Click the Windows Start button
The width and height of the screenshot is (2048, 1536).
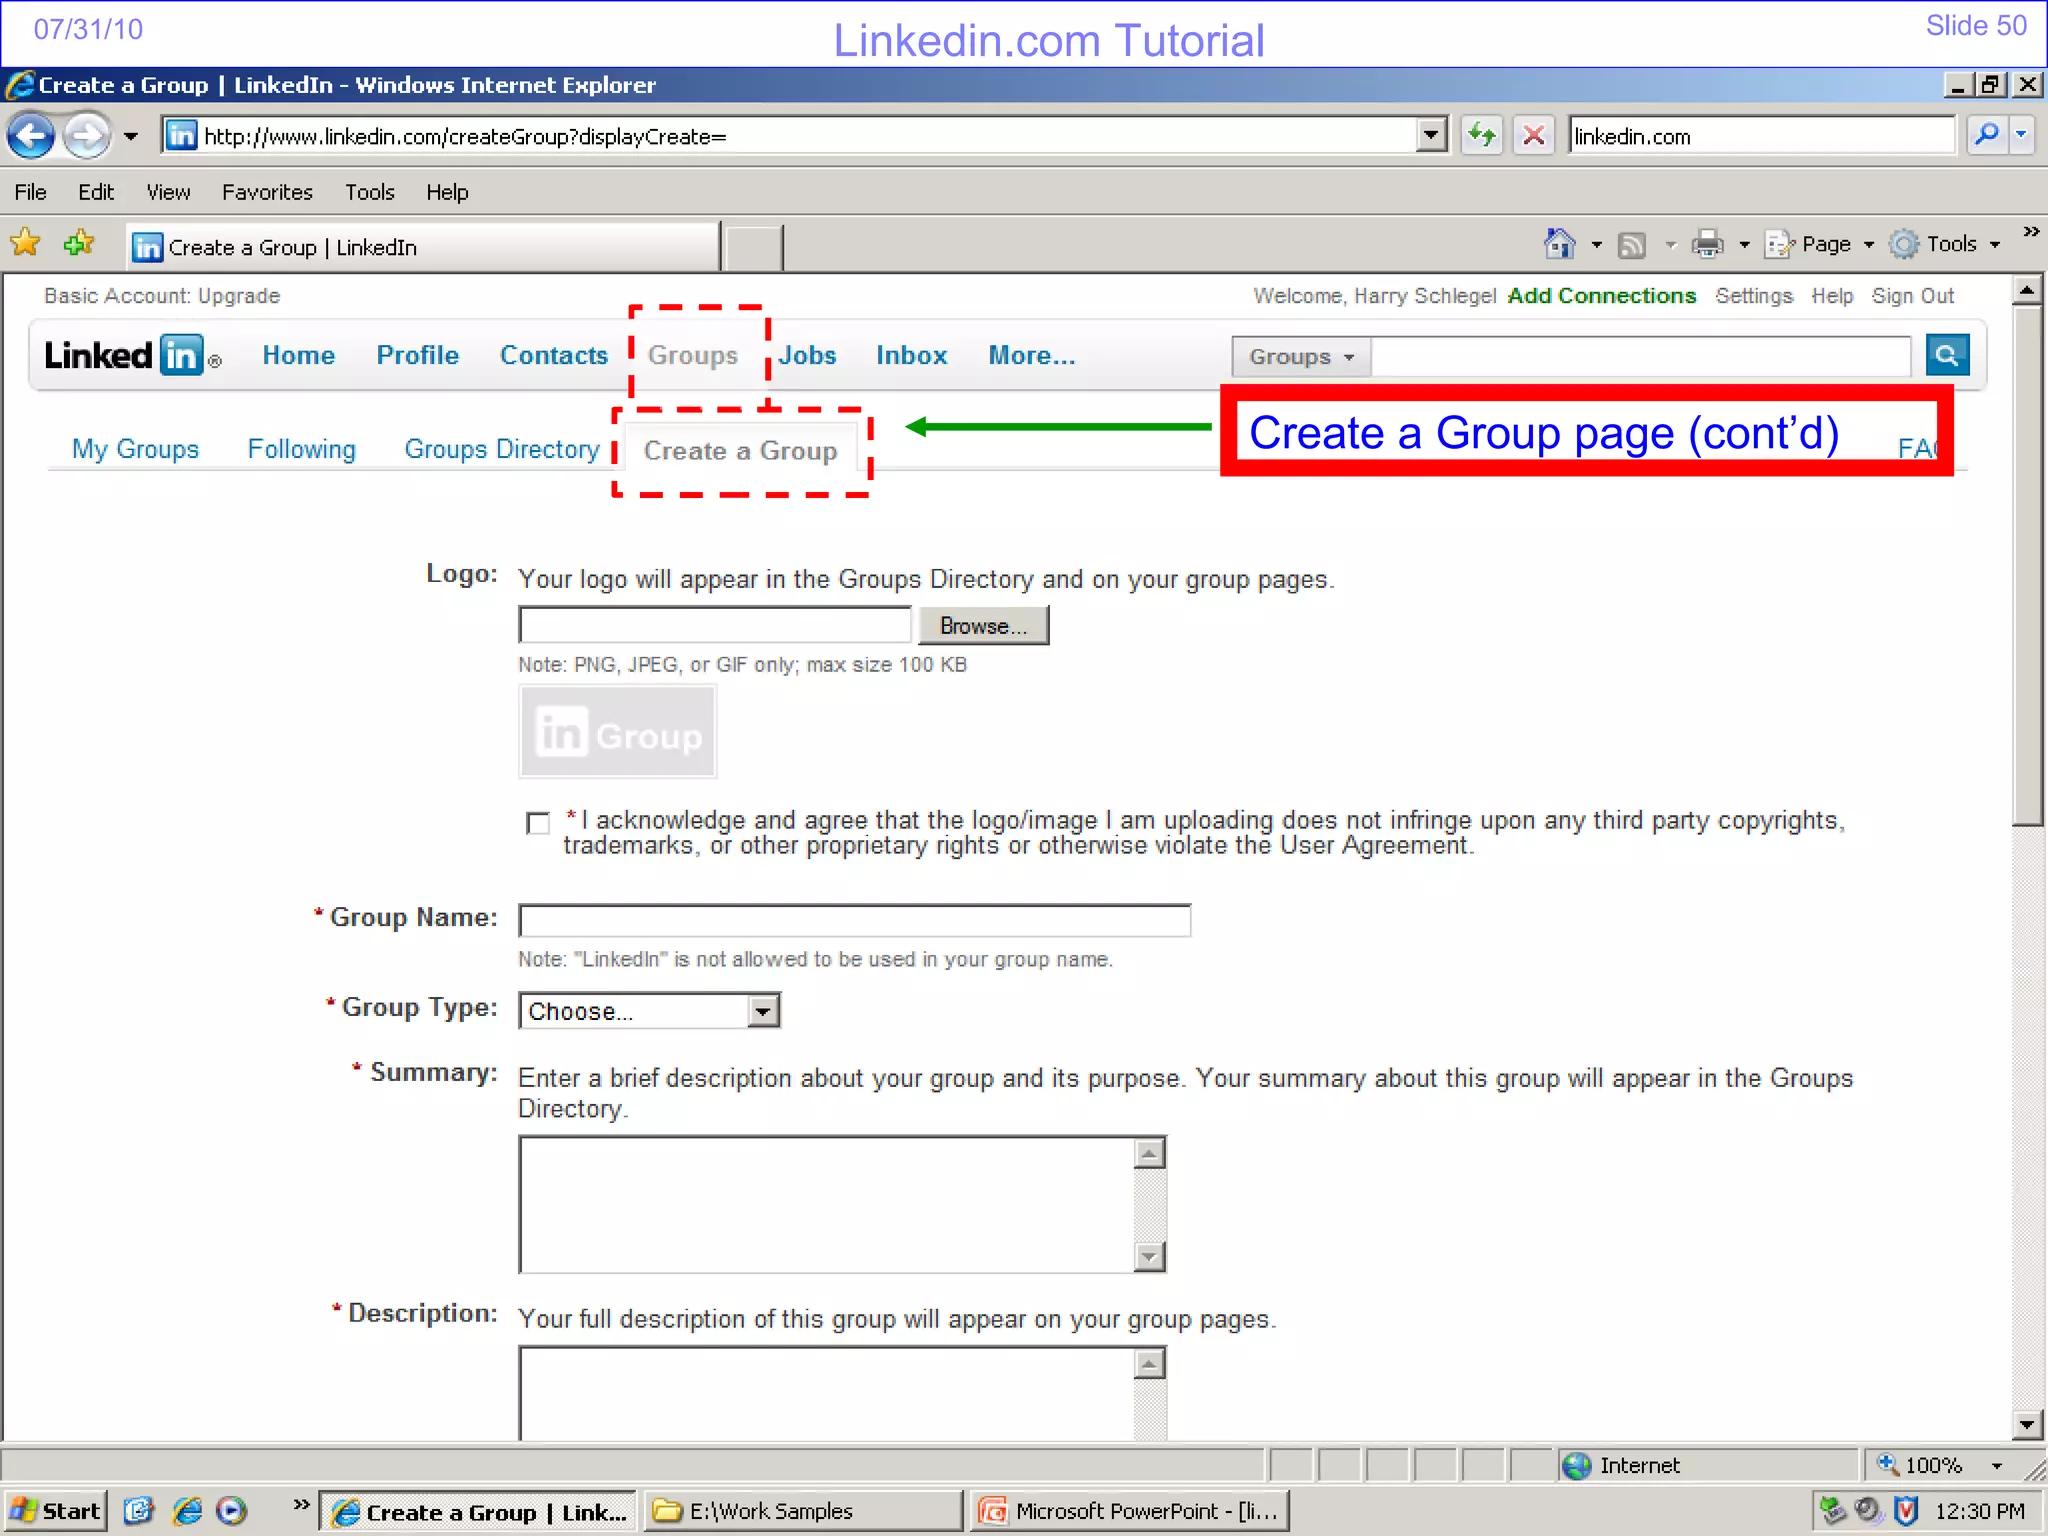(x=55, y=1510)
